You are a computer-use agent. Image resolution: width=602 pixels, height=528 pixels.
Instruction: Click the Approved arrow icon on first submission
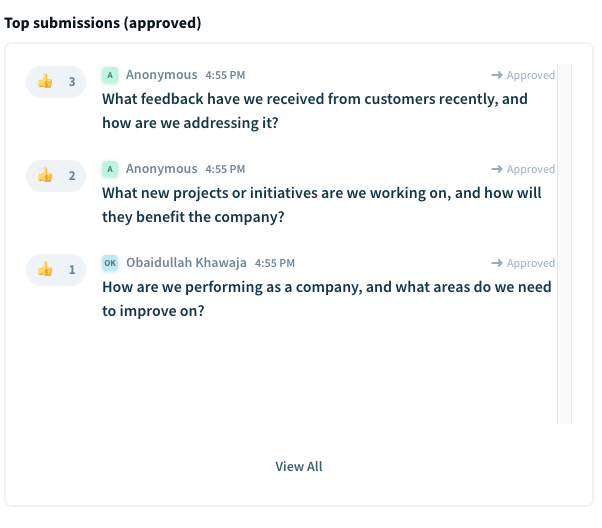(497, 75)
